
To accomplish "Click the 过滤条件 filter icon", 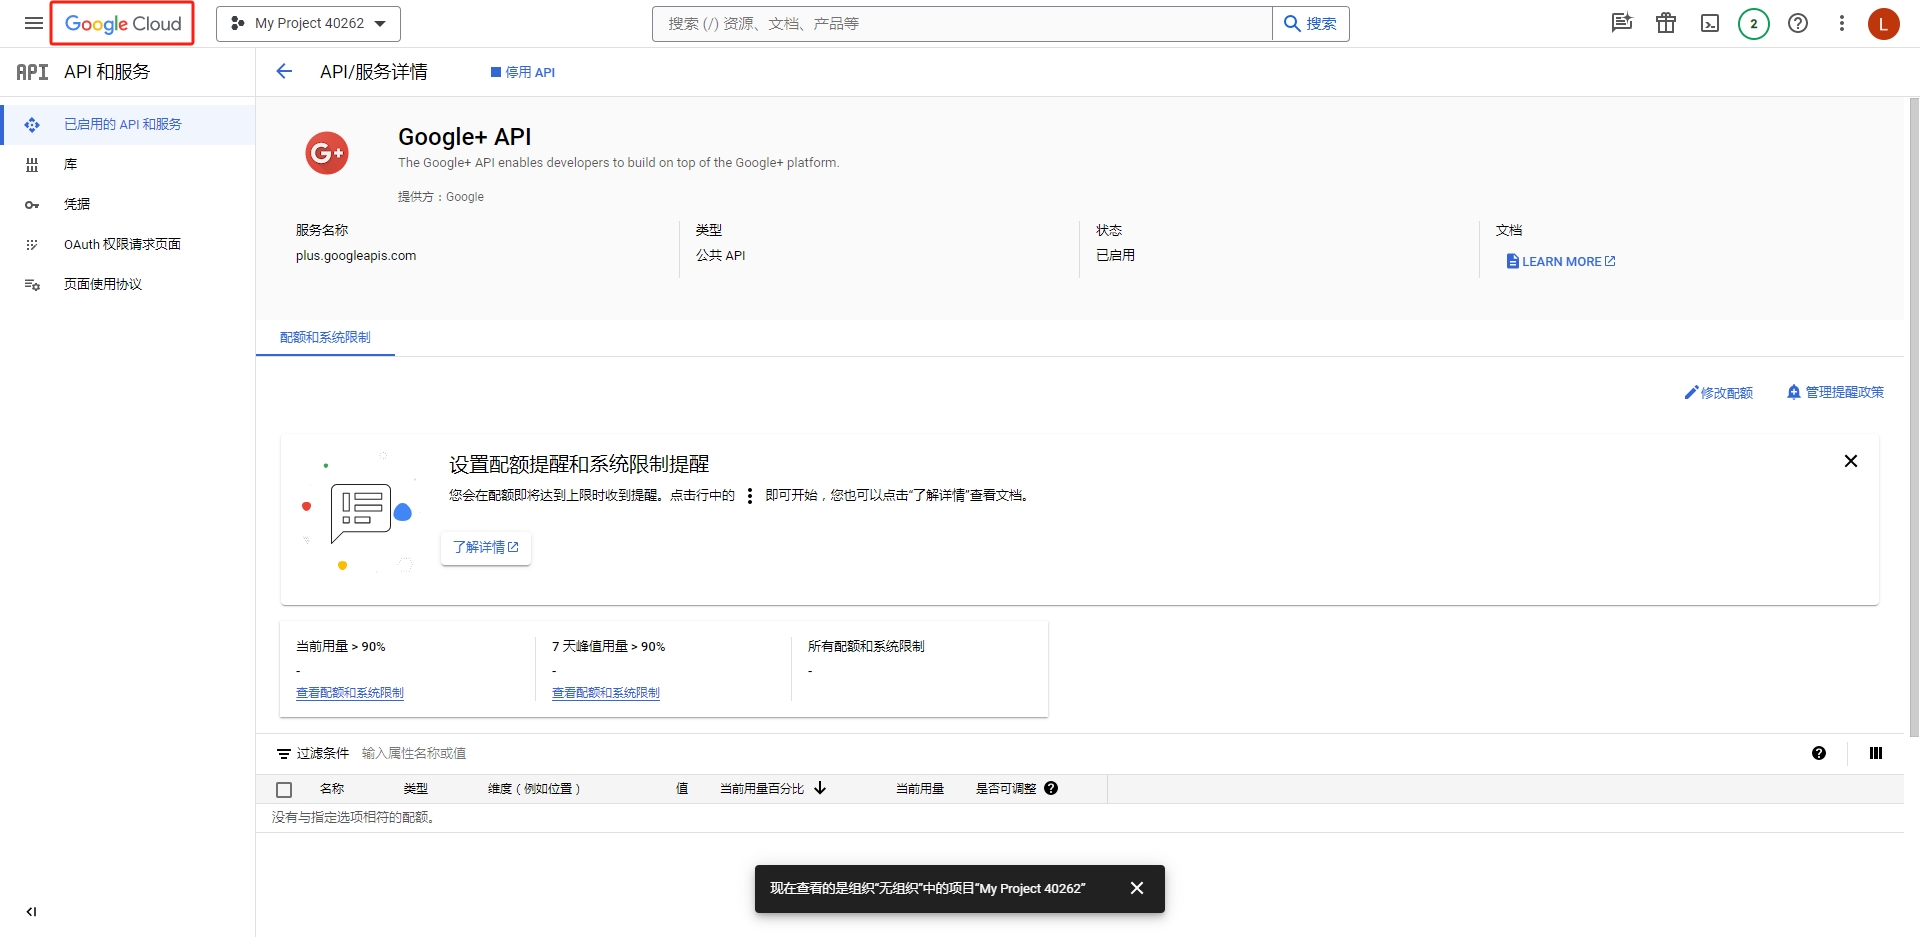I will click(x=284, y=753).
